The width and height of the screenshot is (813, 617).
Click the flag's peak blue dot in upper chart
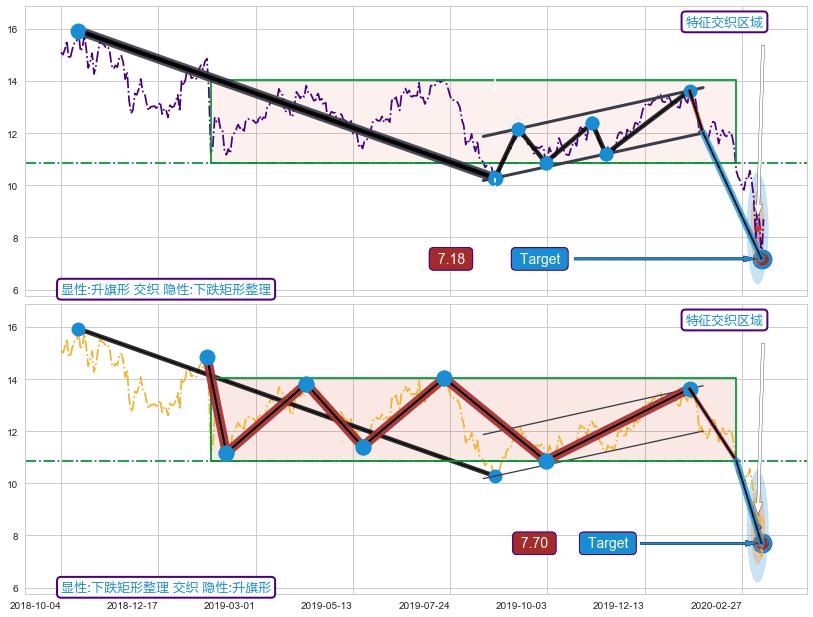pos(690,91)
